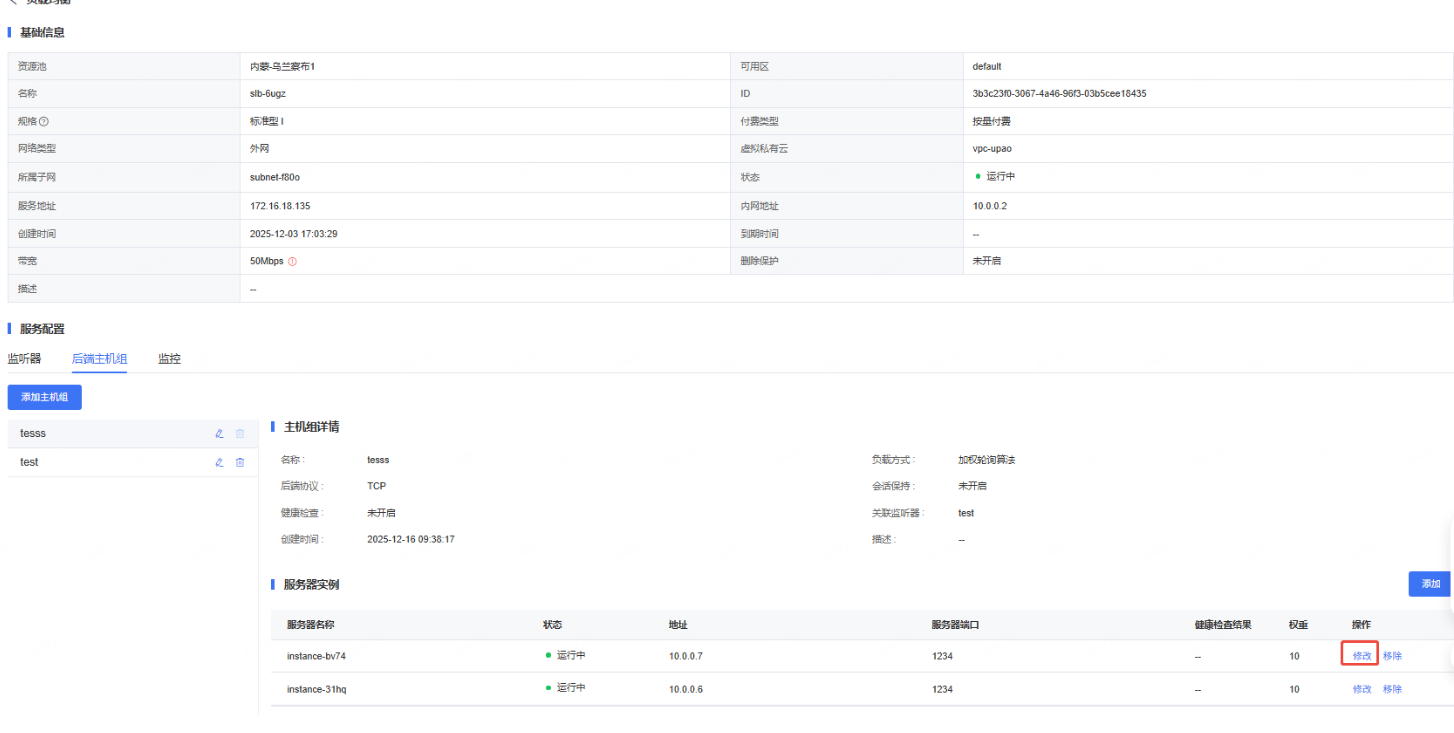Click the 添加主机组 button
This screenshot has height=733, width=1454.
(45, 397)
